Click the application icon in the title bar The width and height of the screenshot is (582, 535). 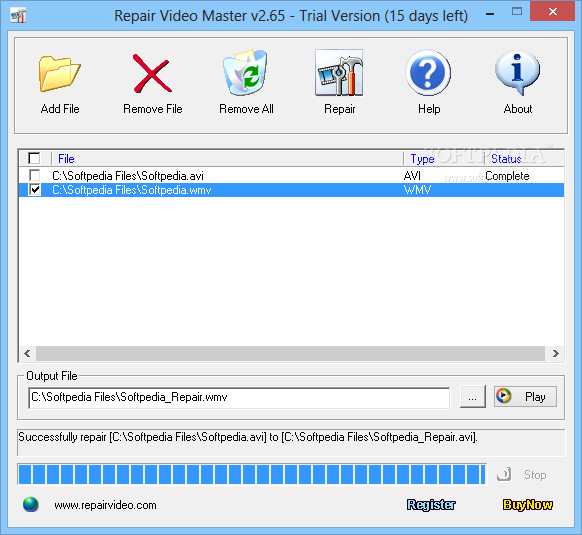click(18, 16)
